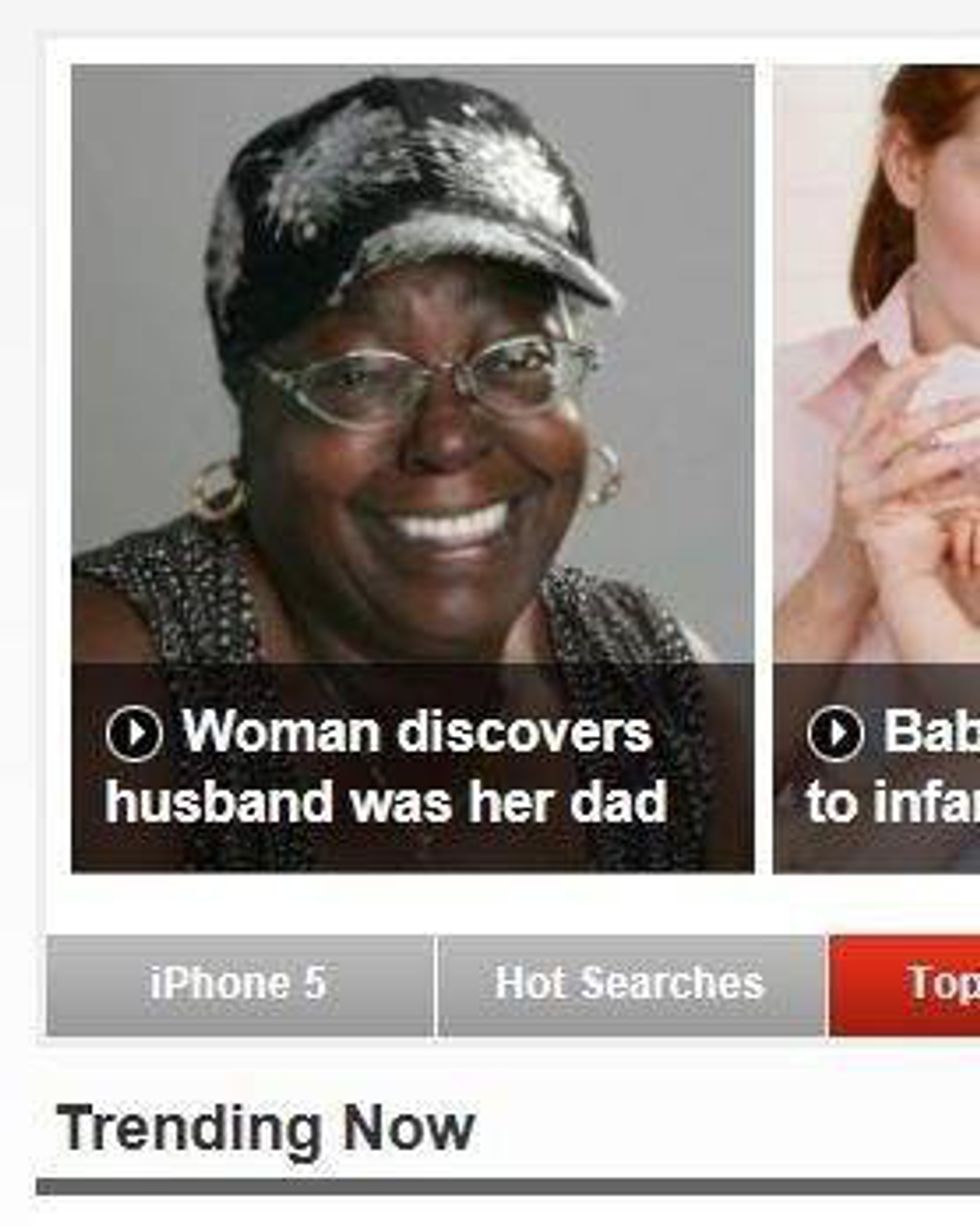Select the red 'Top' tab
Image resolution: width=980 pixels, height=1227 pixels.
coord(905,985)
